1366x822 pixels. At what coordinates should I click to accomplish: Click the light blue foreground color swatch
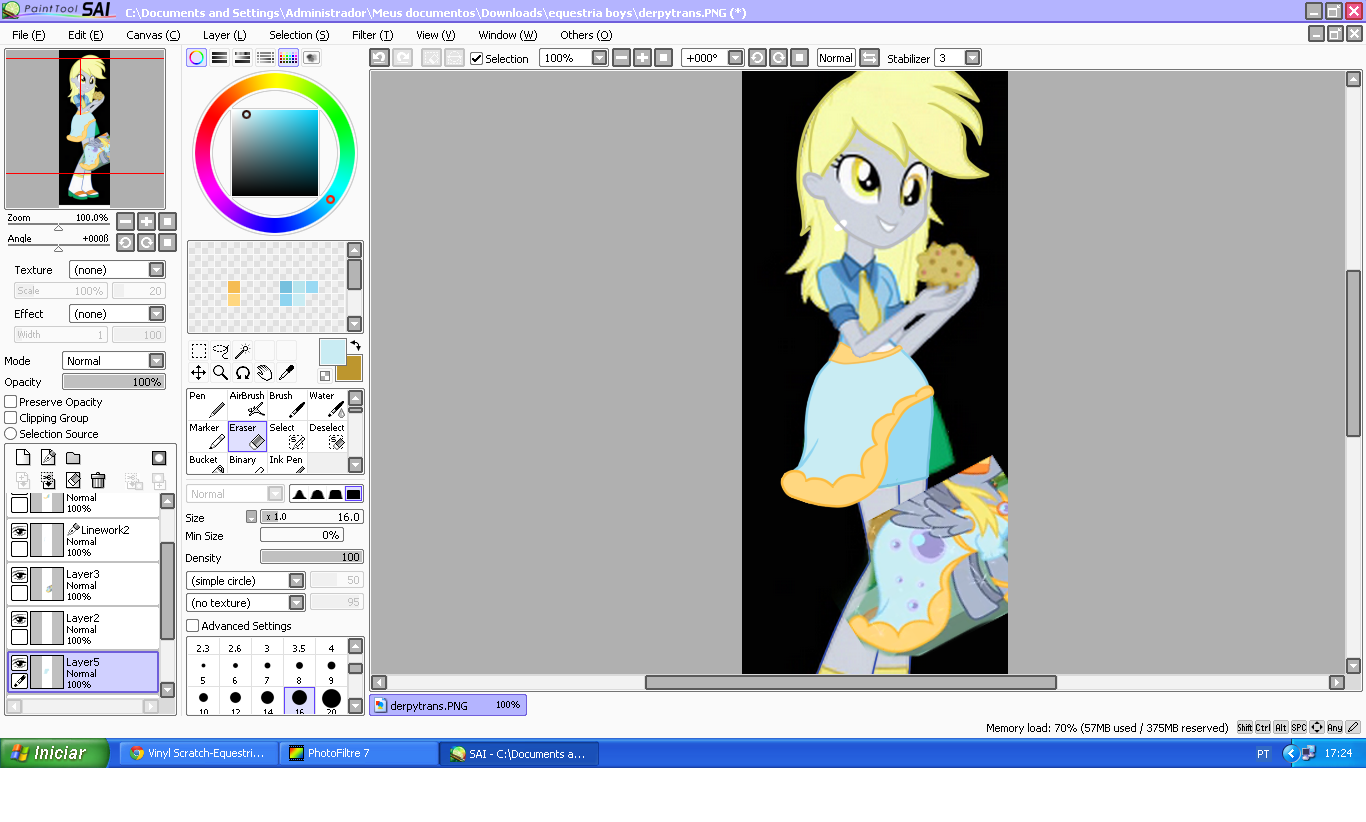[x=332, y=352]
